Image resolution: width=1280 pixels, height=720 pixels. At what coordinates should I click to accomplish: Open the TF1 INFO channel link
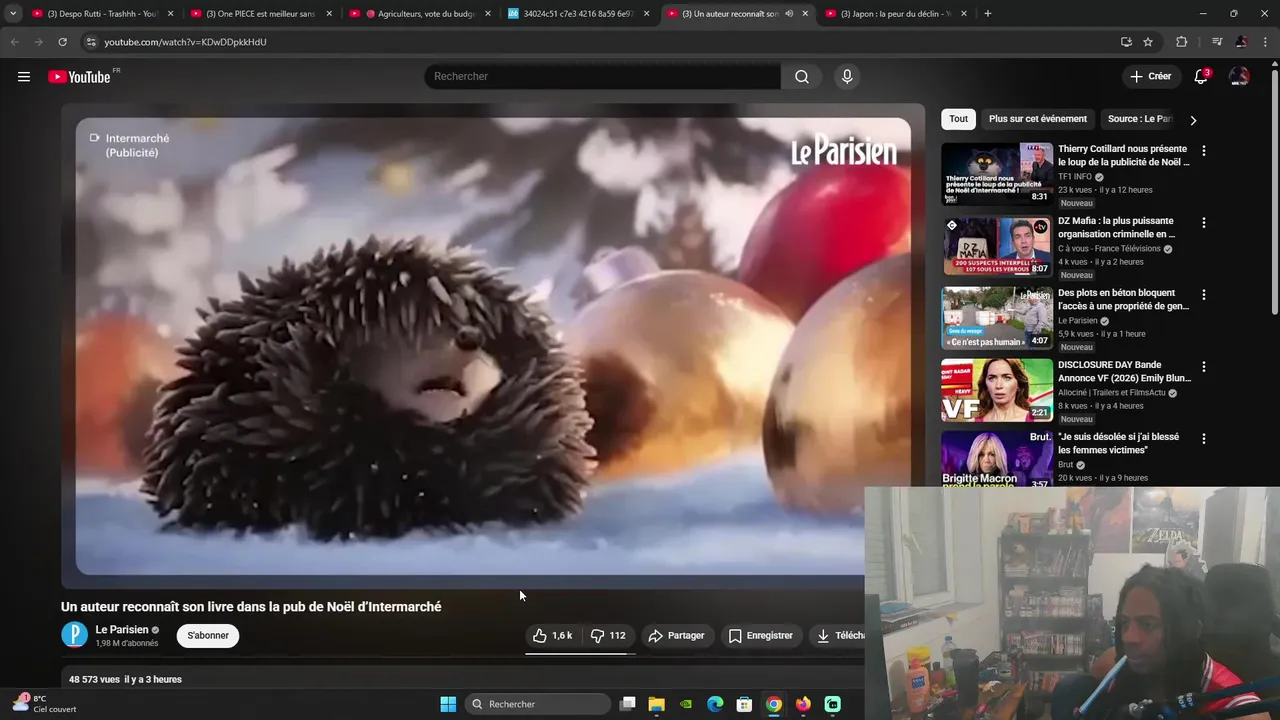pyautogui.click(x=1075, y=177)
